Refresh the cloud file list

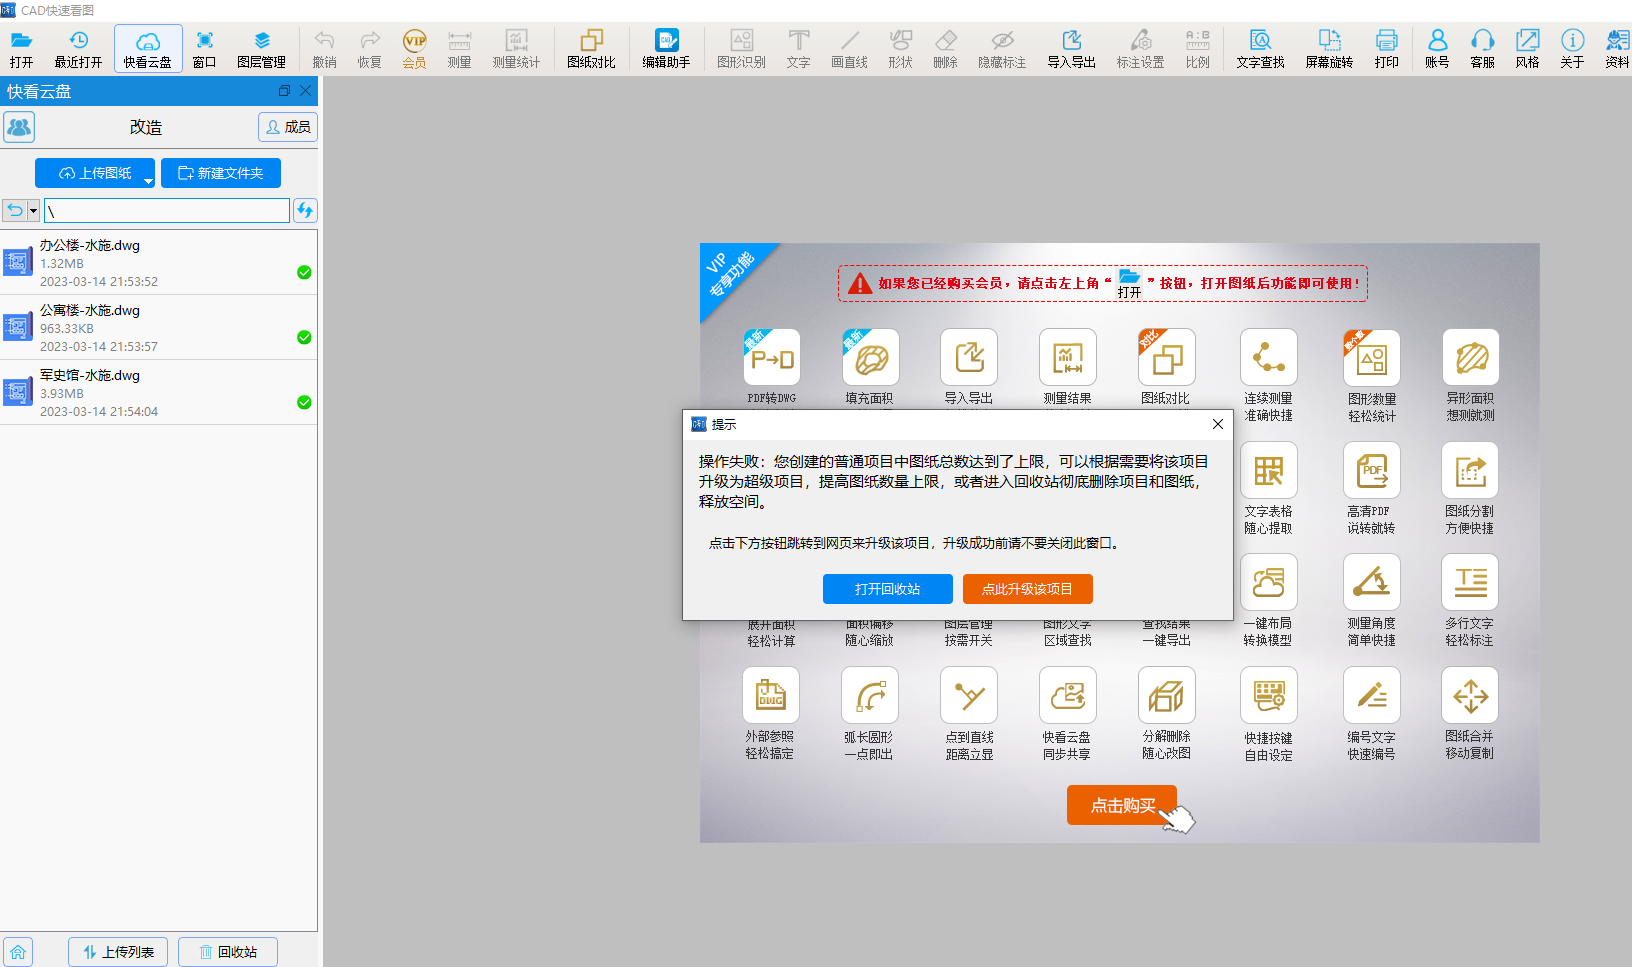(x=305, y=210)
